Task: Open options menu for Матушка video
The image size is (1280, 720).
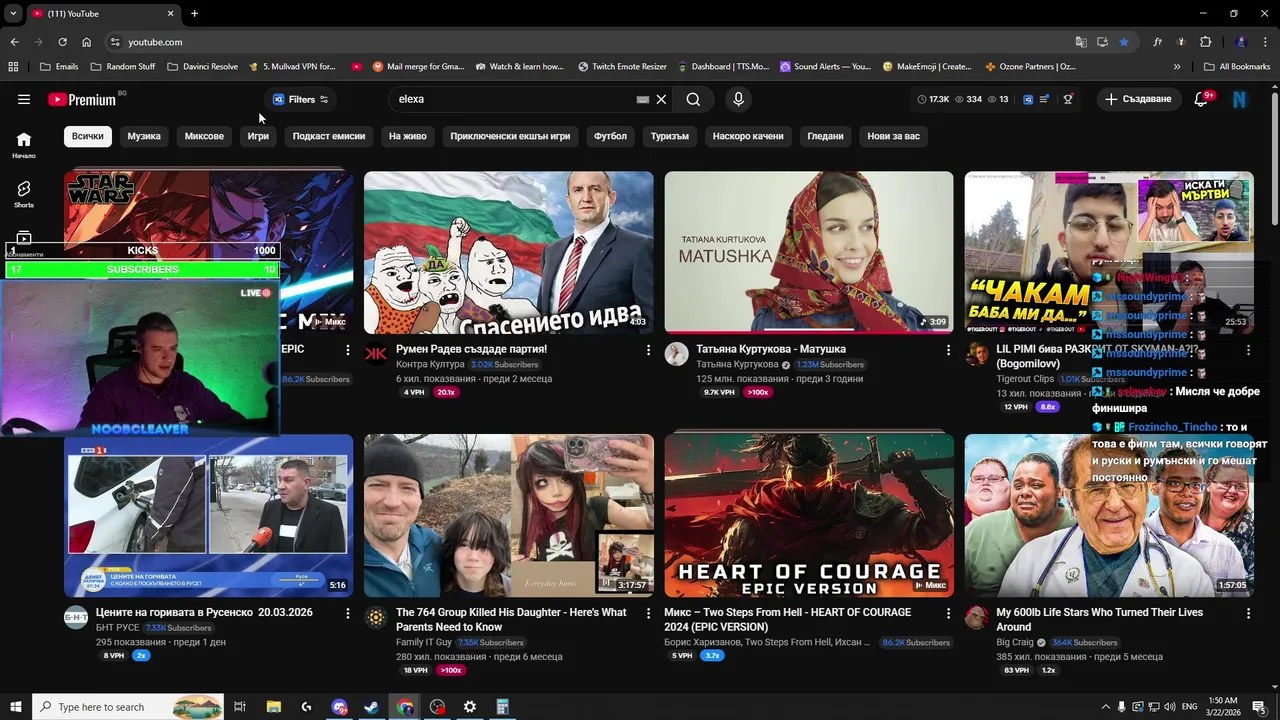Action: (x=948, y=350)
